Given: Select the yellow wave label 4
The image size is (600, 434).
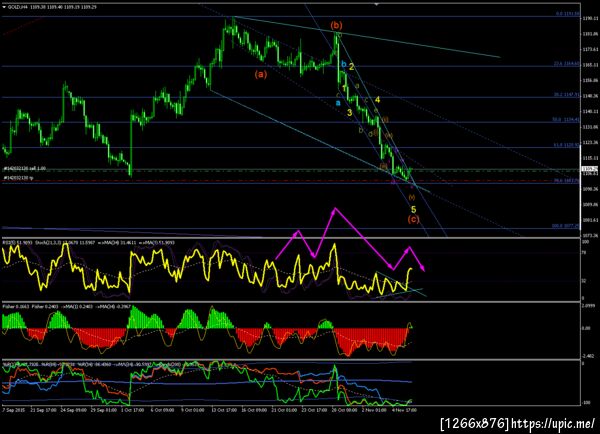Looking at the screenshot, I should [x=377, y=100].
